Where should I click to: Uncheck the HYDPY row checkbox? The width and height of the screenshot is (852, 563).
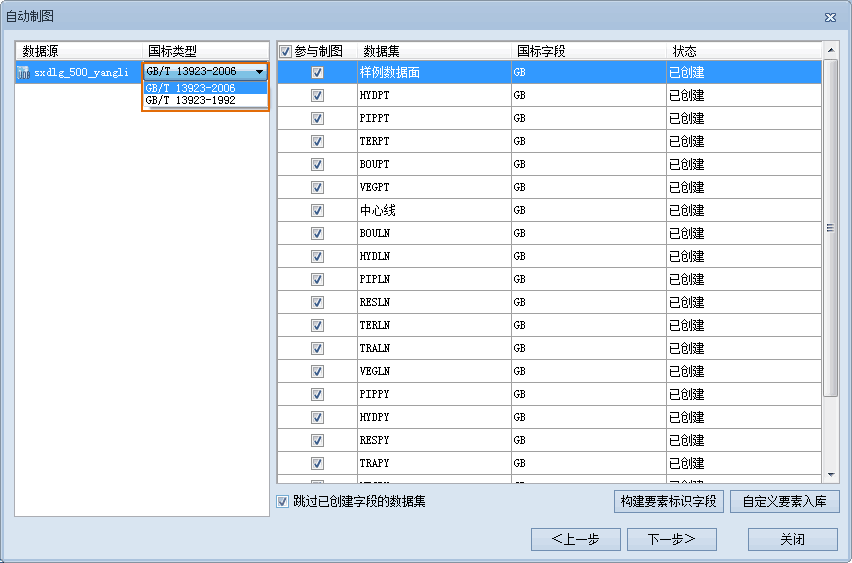[x=317, y=417]
